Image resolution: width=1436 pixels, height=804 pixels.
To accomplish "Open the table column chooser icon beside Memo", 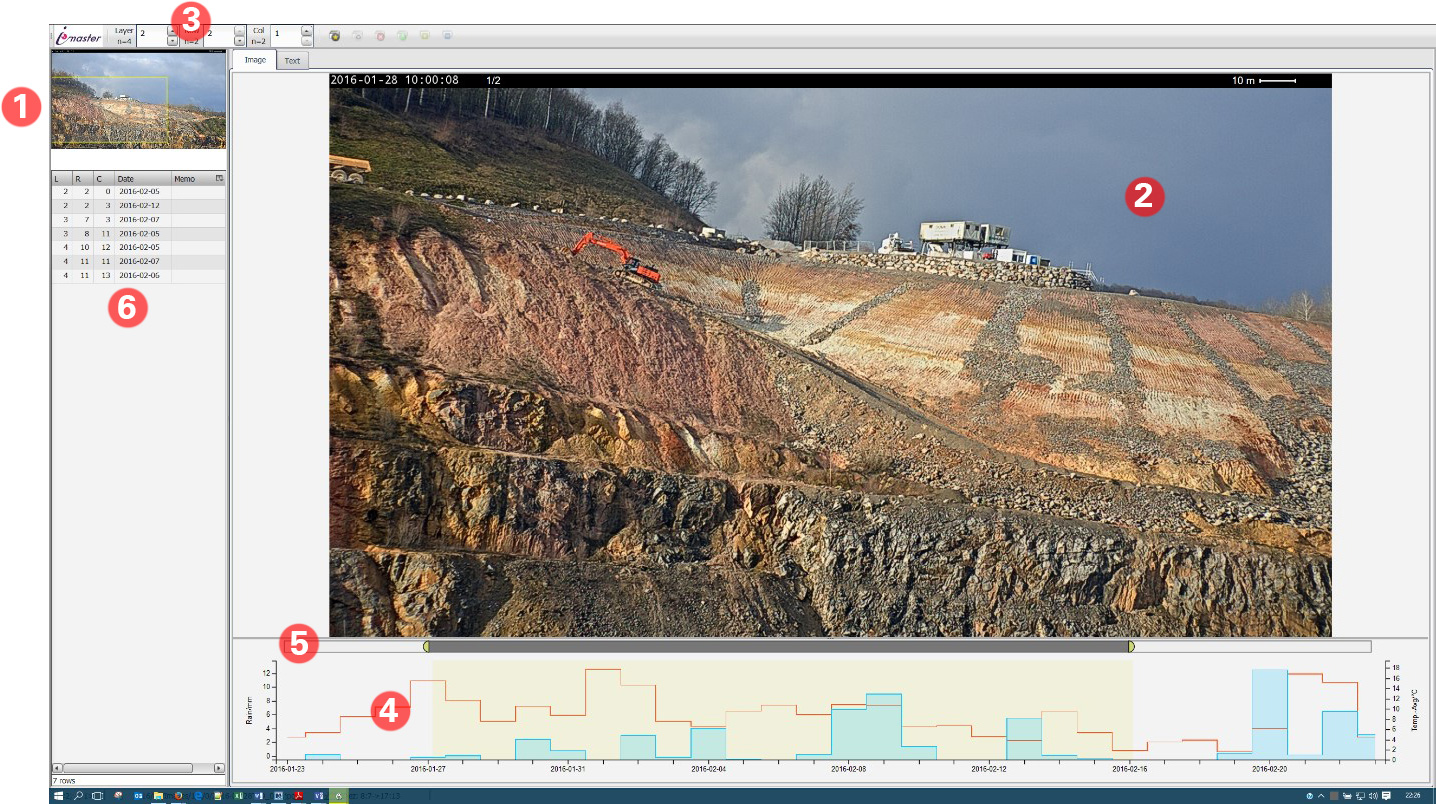I will (x=219, y=179).
